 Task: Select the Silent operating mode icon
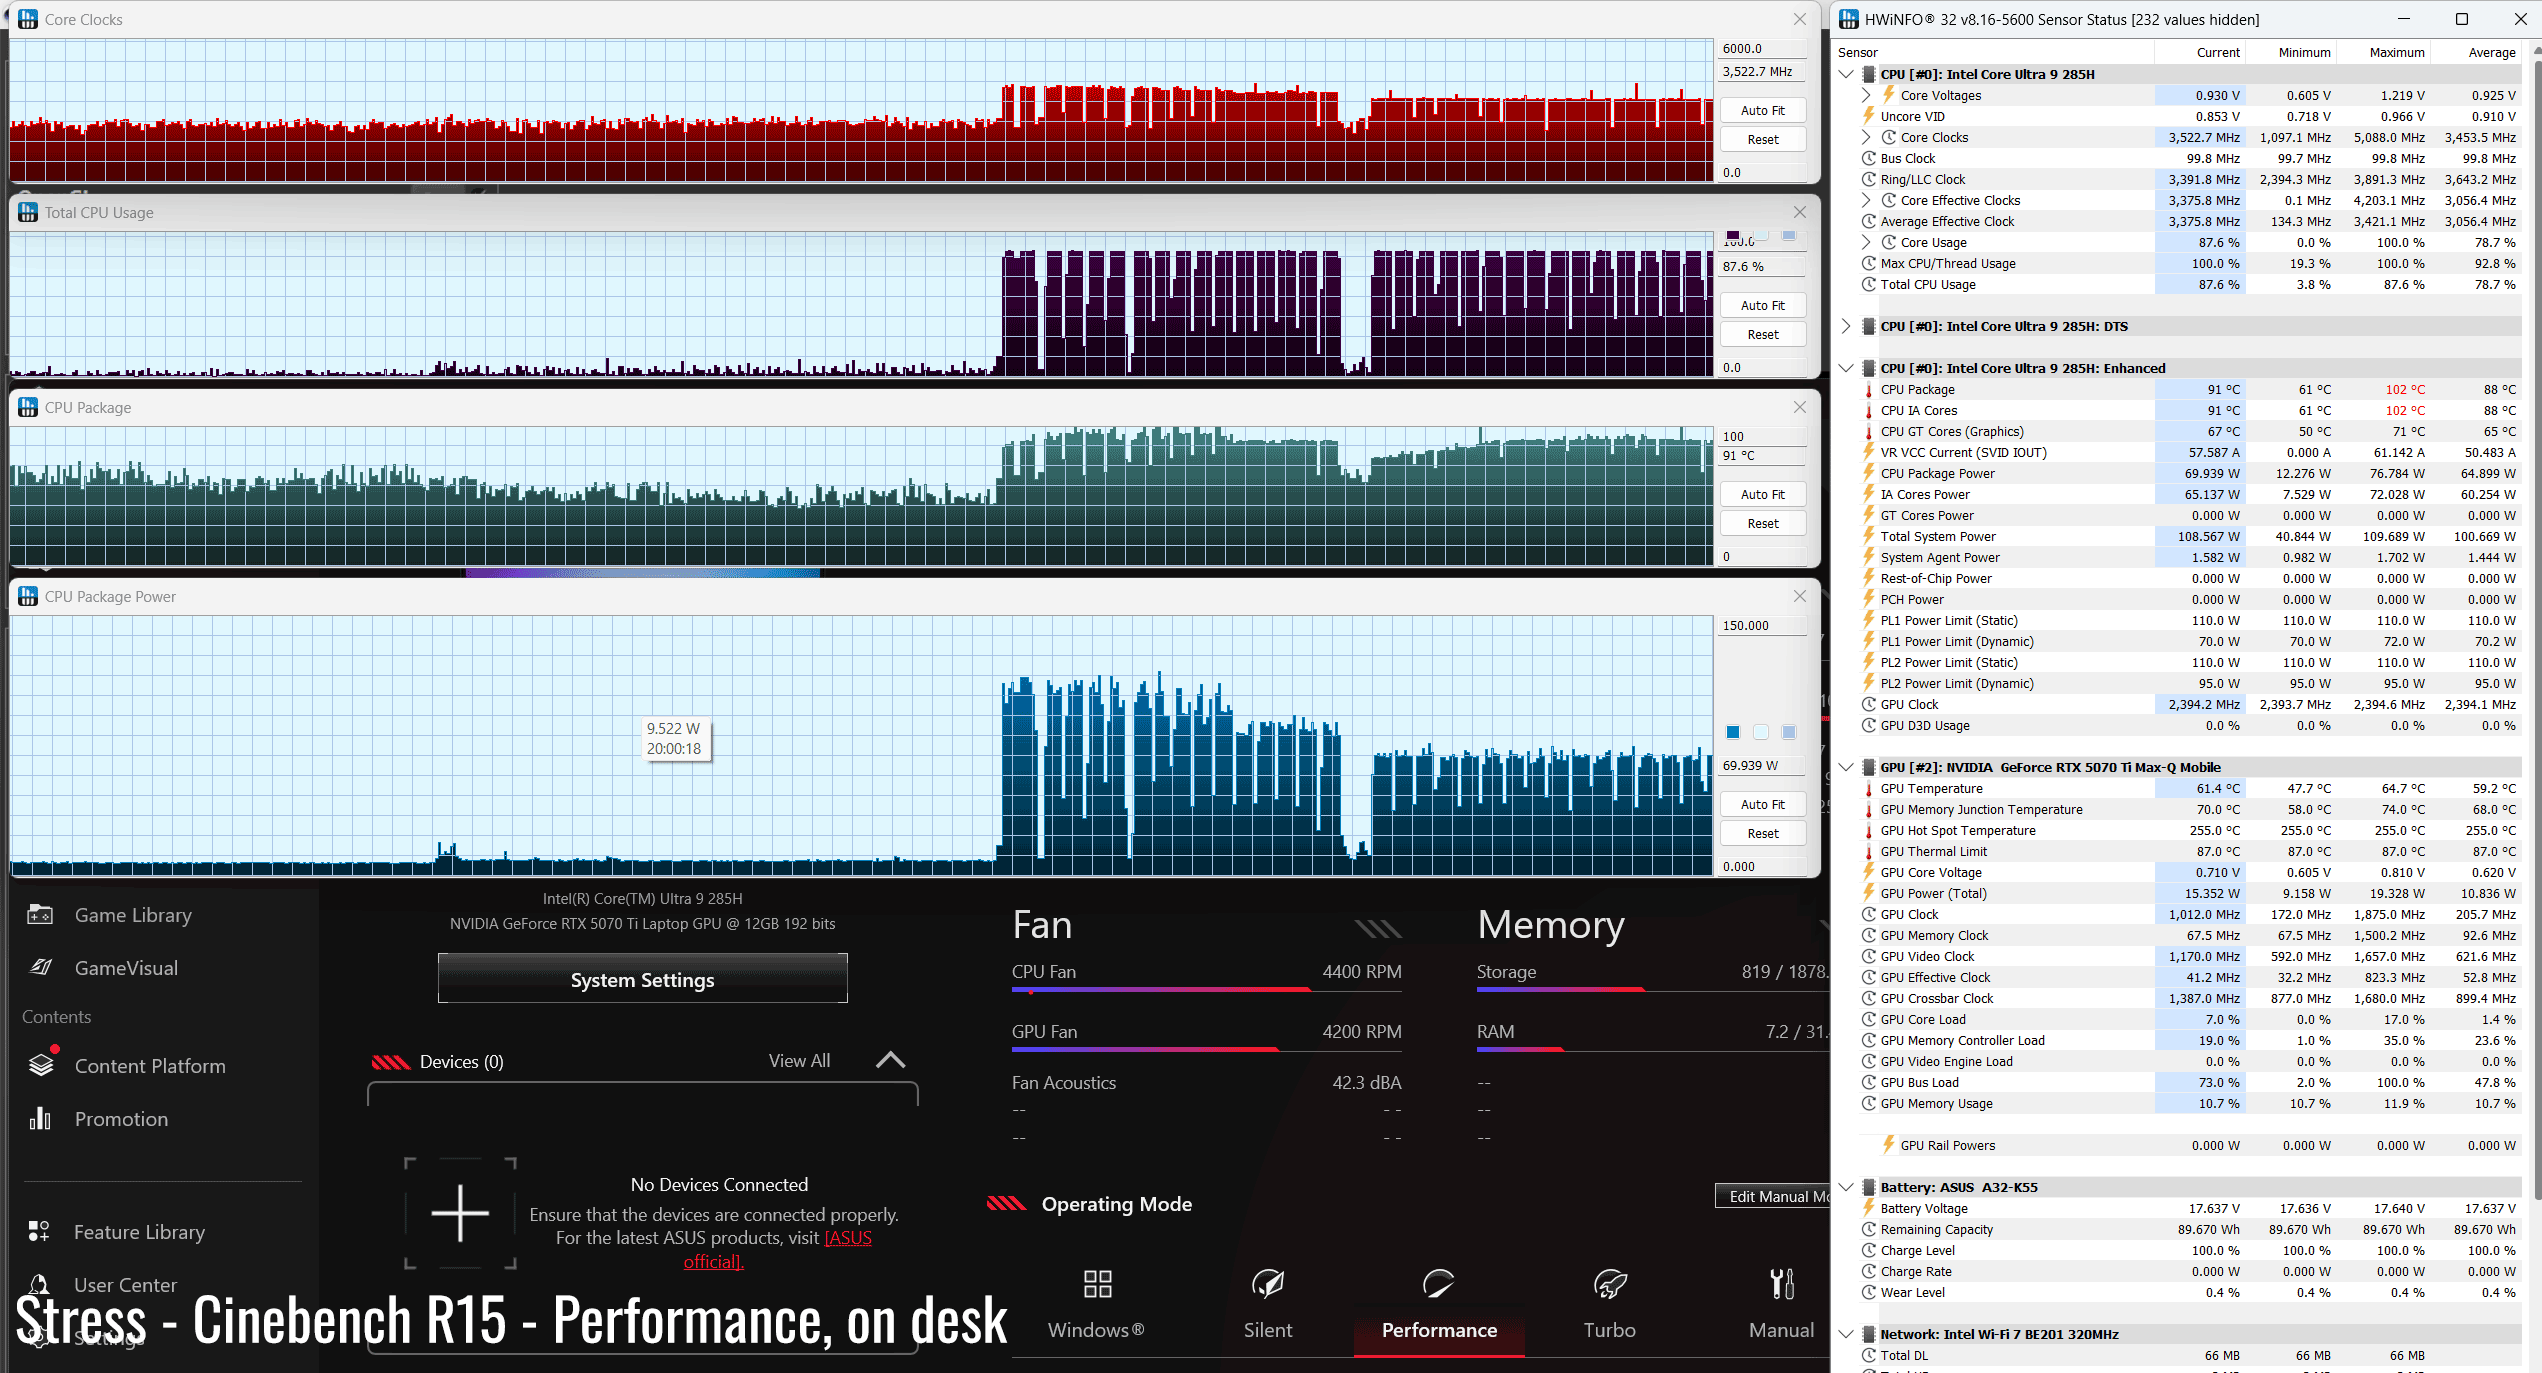click(1268, 1284)
